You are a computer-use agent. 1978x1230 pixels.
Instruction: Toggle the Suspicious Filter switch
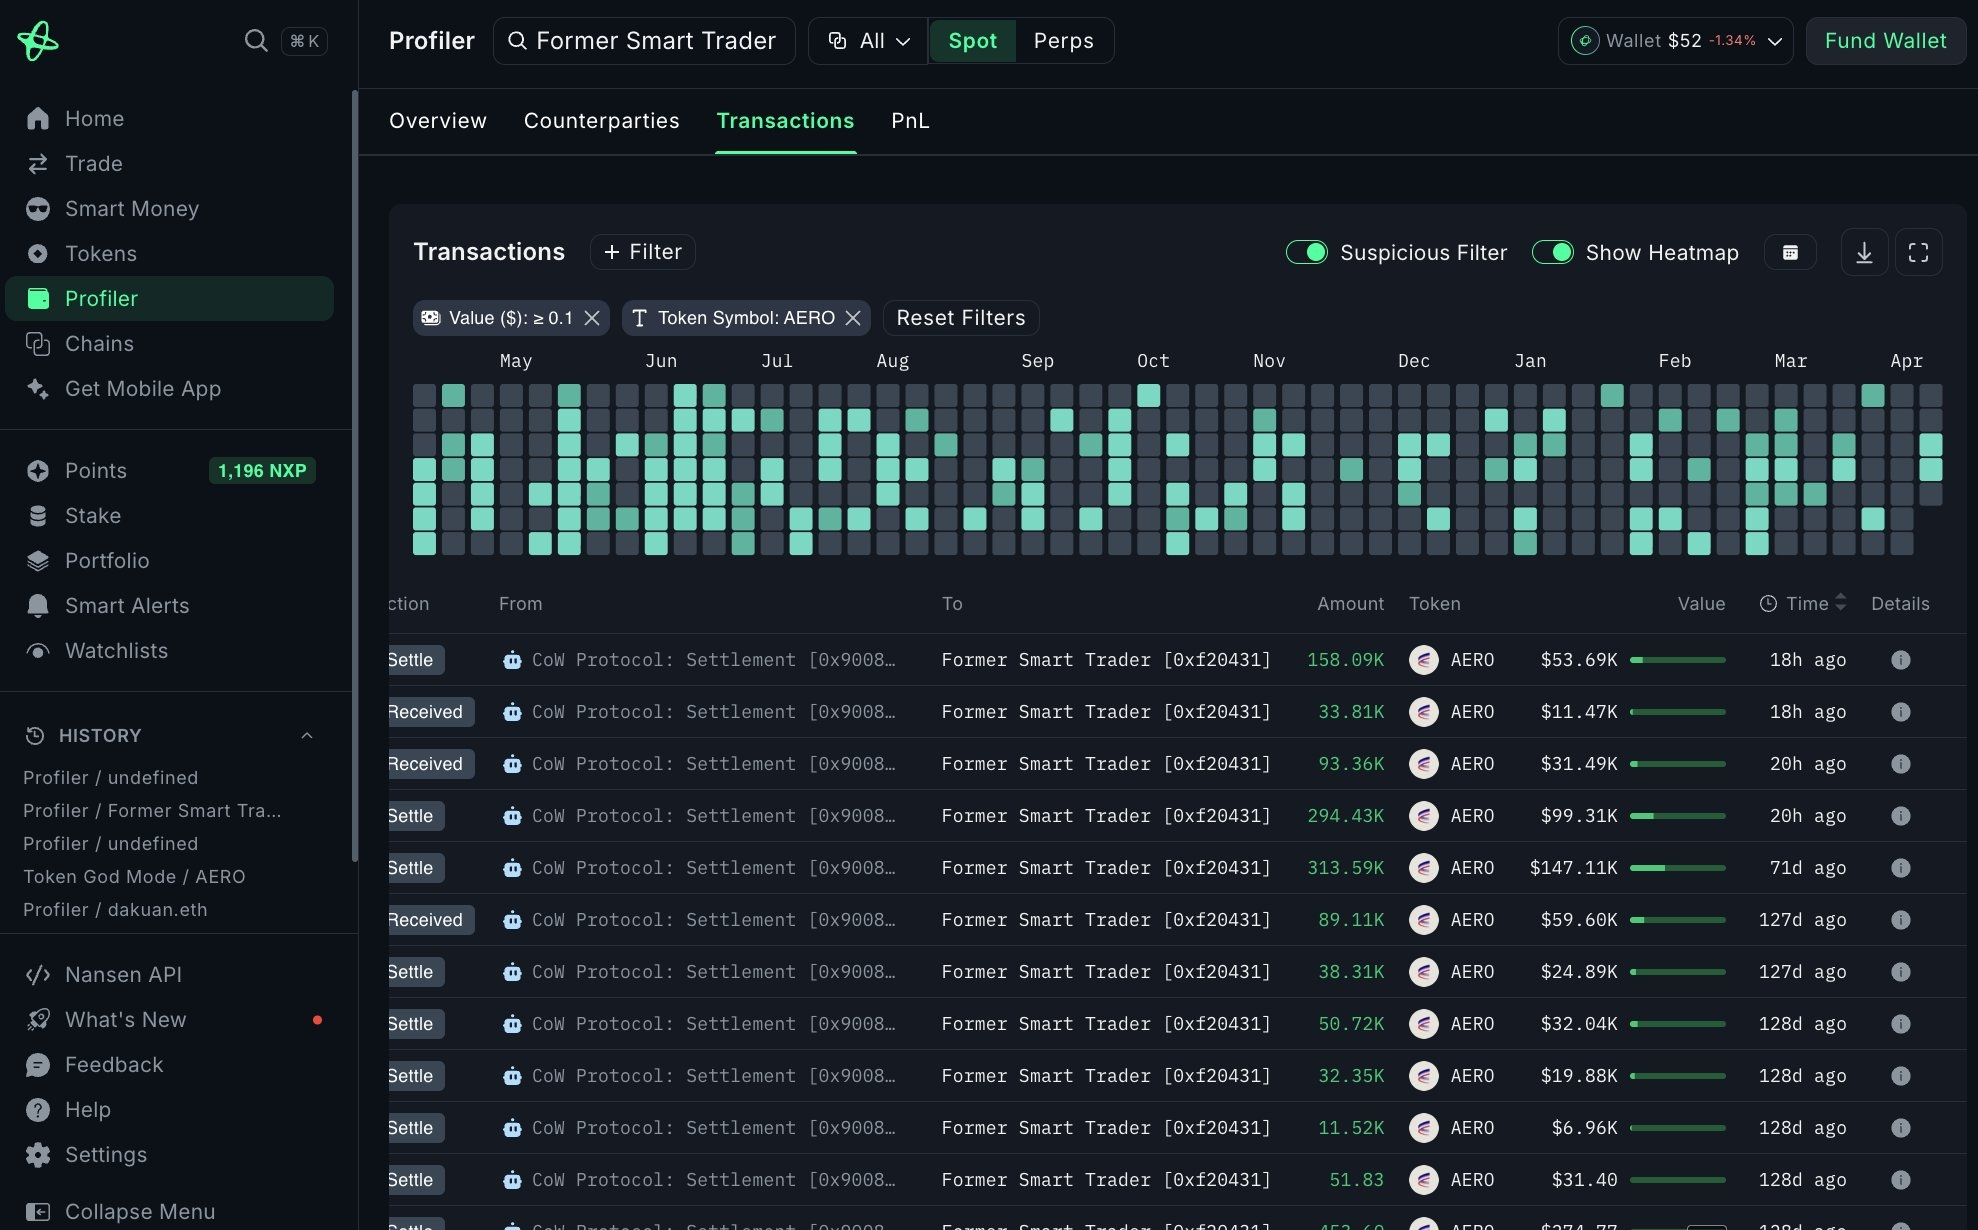[x=1306, y=252]
